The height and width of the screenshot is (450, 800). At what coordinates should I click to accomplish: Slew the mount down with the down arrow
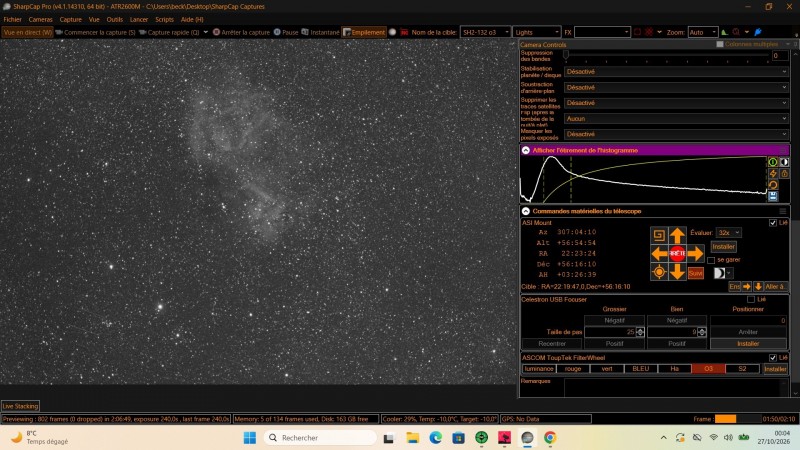(x=677, y=272)
